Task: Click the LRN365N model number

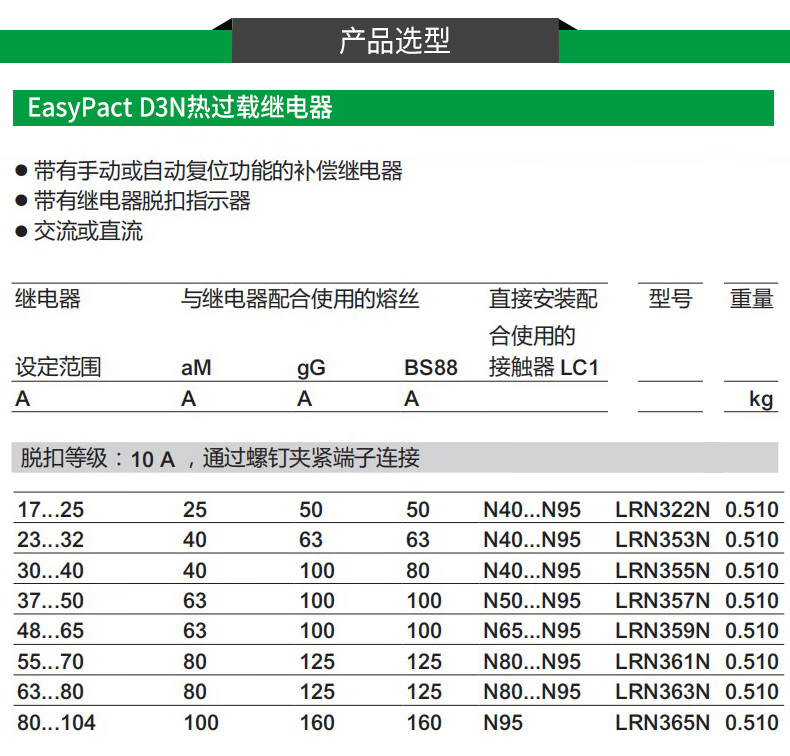Action: tap(662, 722)
